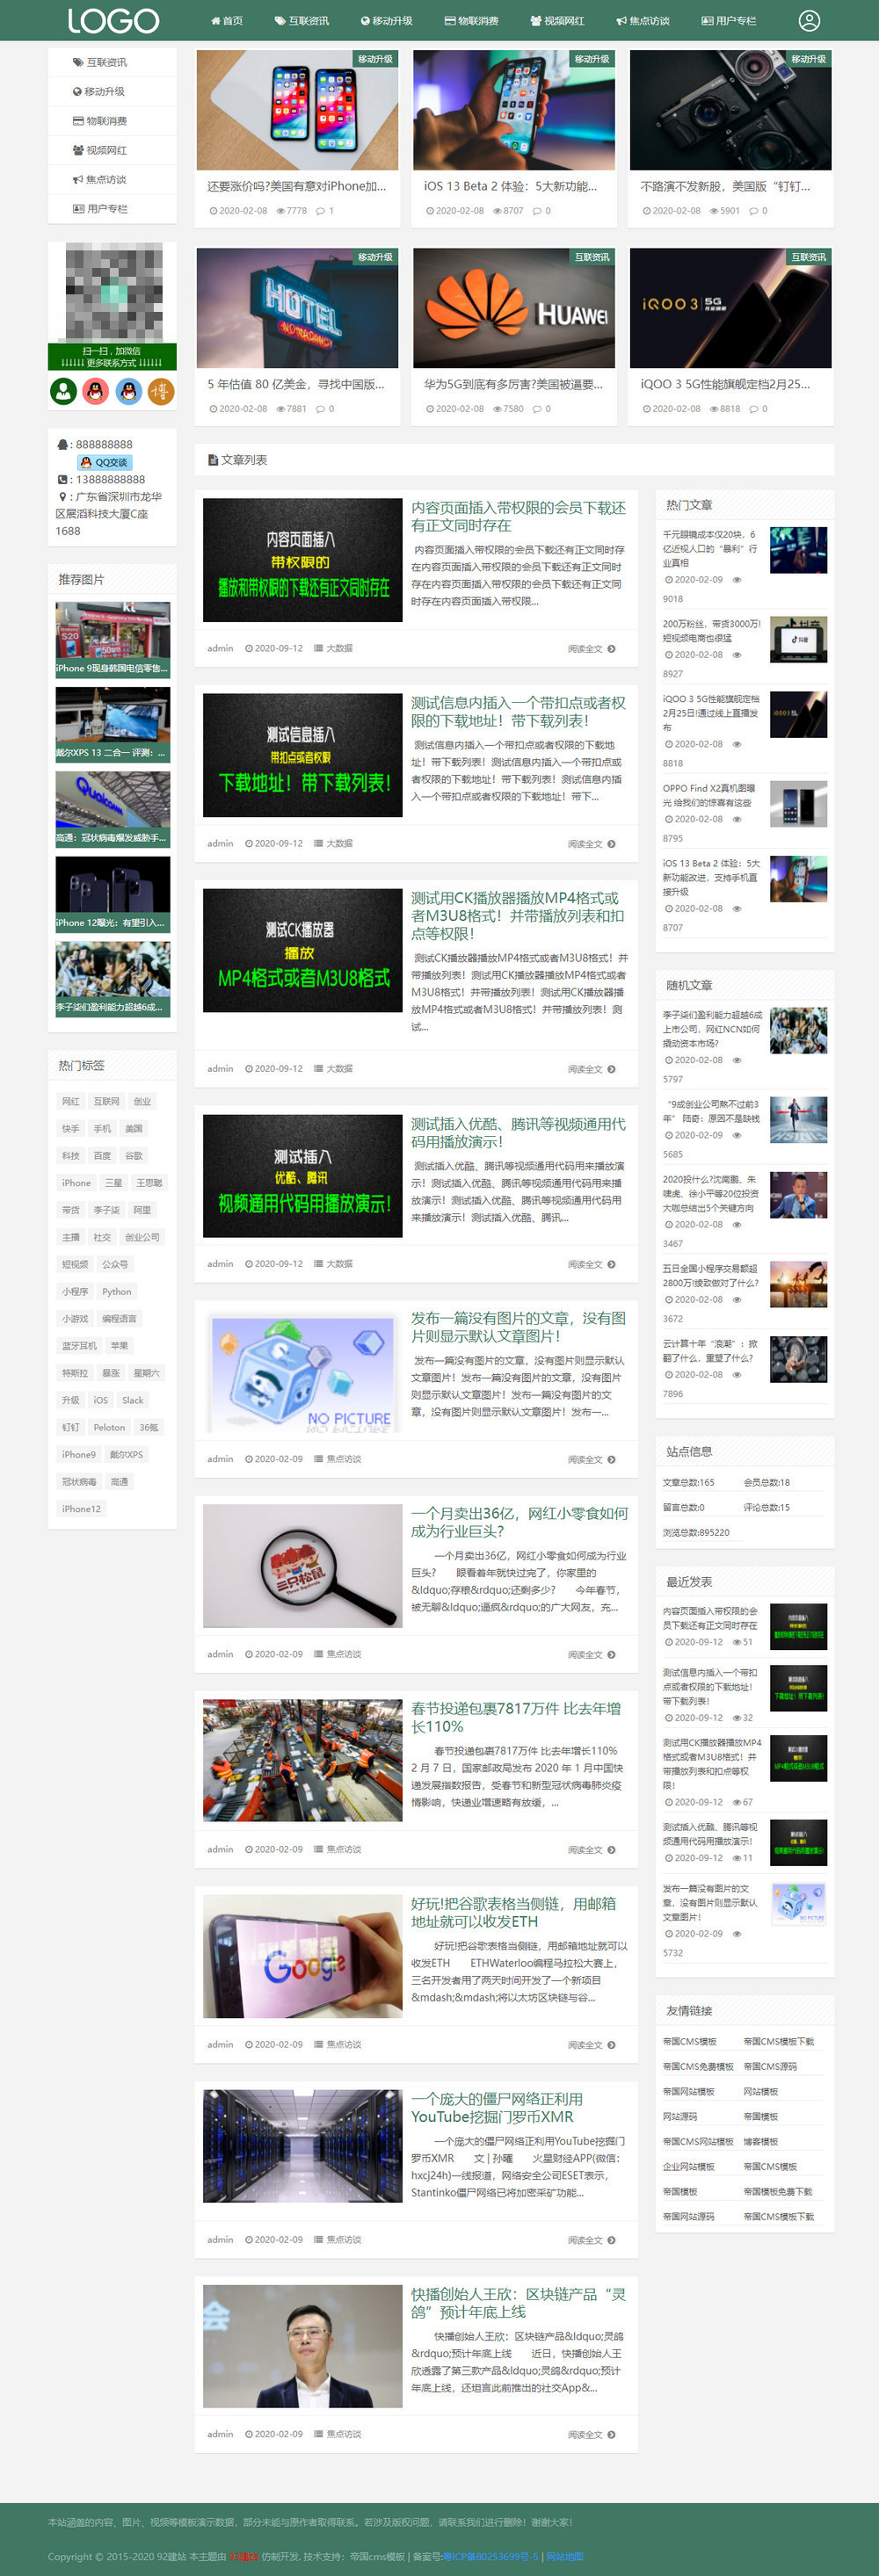Viewport: 879px width, 2576px height.
Task: Open 互联资讯 in top navigation
Action: (x=302, y=21)
